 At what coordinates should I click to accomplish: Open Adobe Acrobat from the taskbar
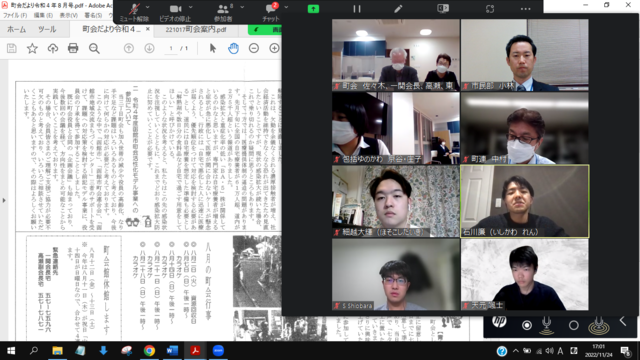[195, 351]
